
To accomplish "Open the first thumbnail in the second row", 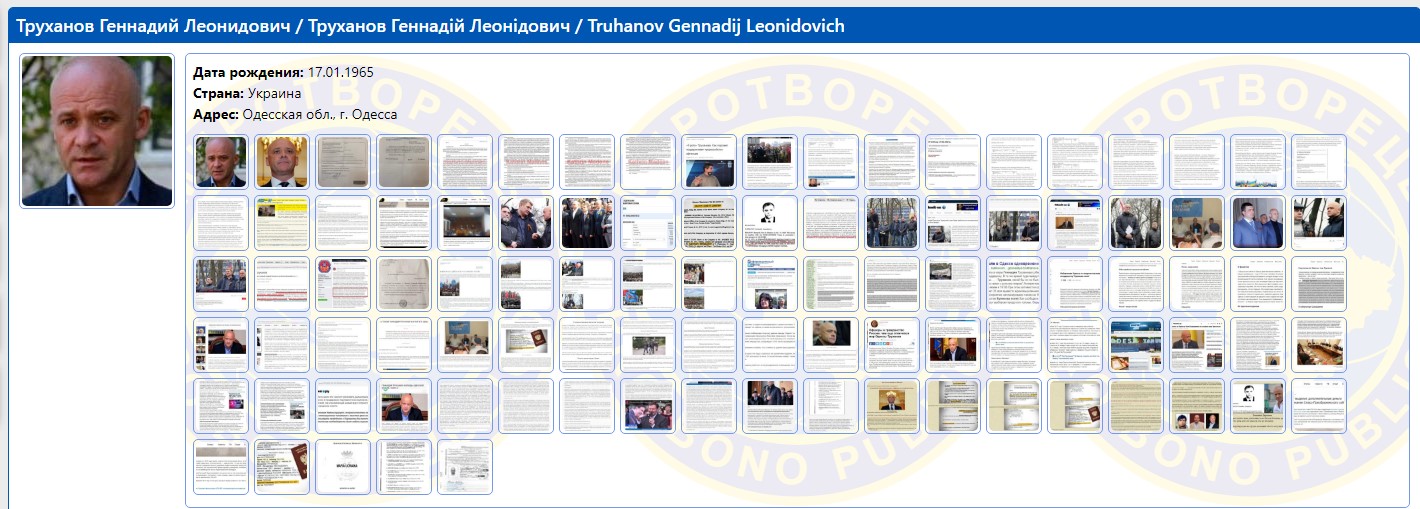I will [221, 223].
